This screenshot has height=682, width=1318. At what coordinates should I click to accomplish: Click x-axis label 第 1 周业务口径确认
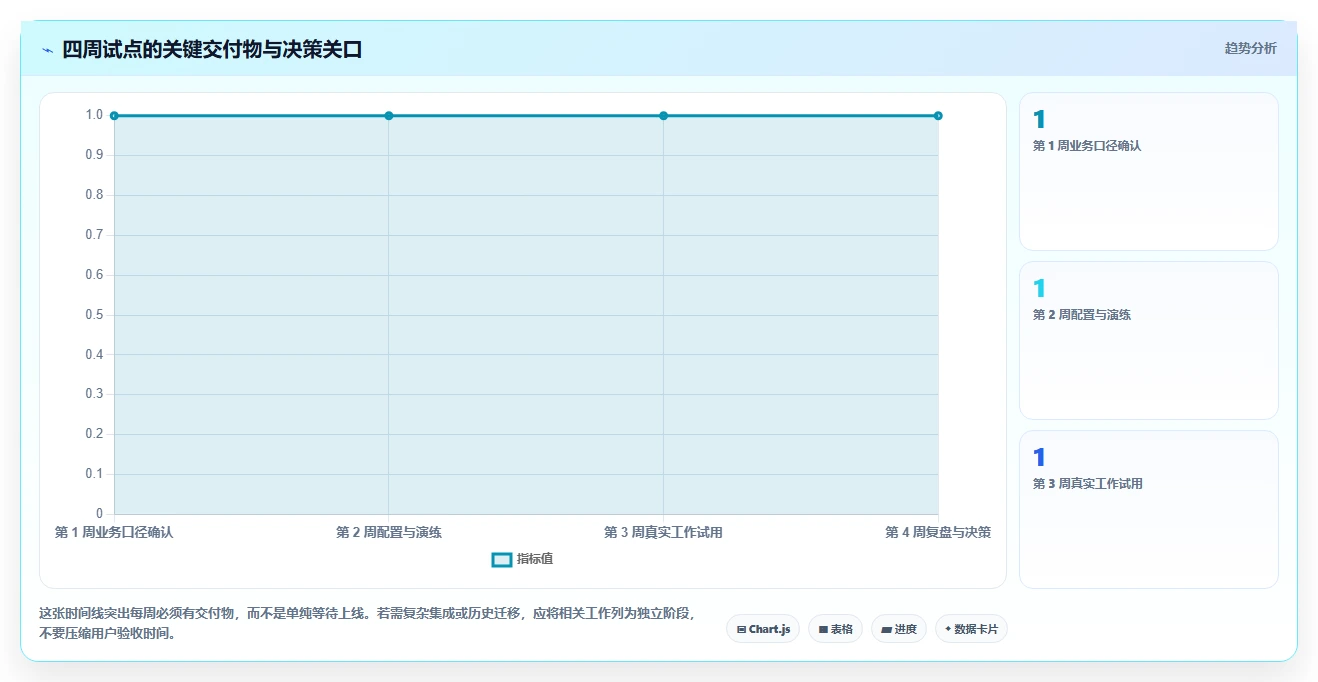pos(114,532)
